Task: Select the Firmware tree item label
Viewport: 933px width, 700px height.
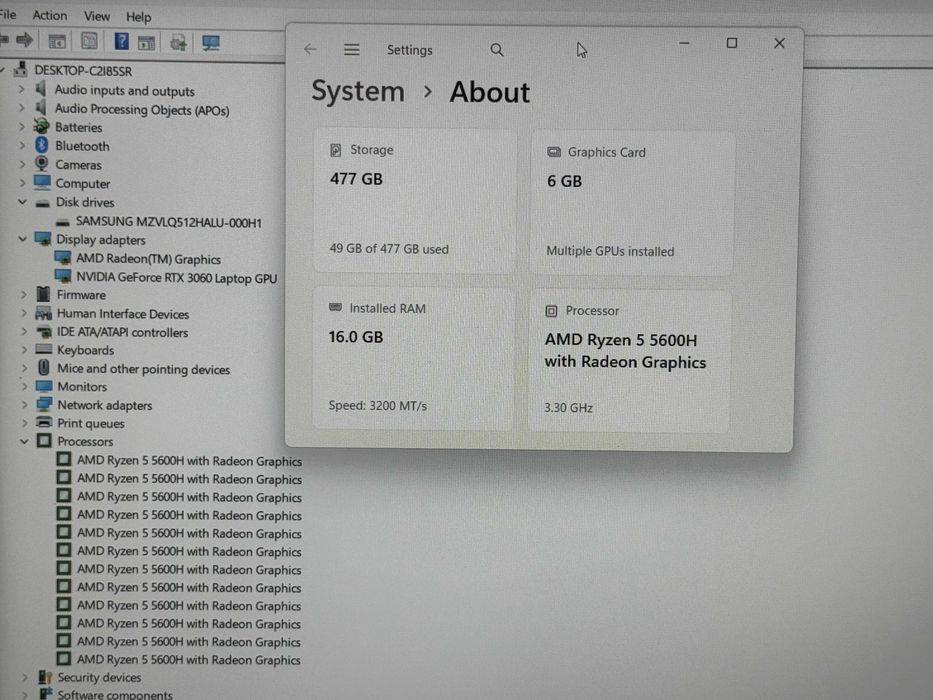Action: (x=81, y=295)
